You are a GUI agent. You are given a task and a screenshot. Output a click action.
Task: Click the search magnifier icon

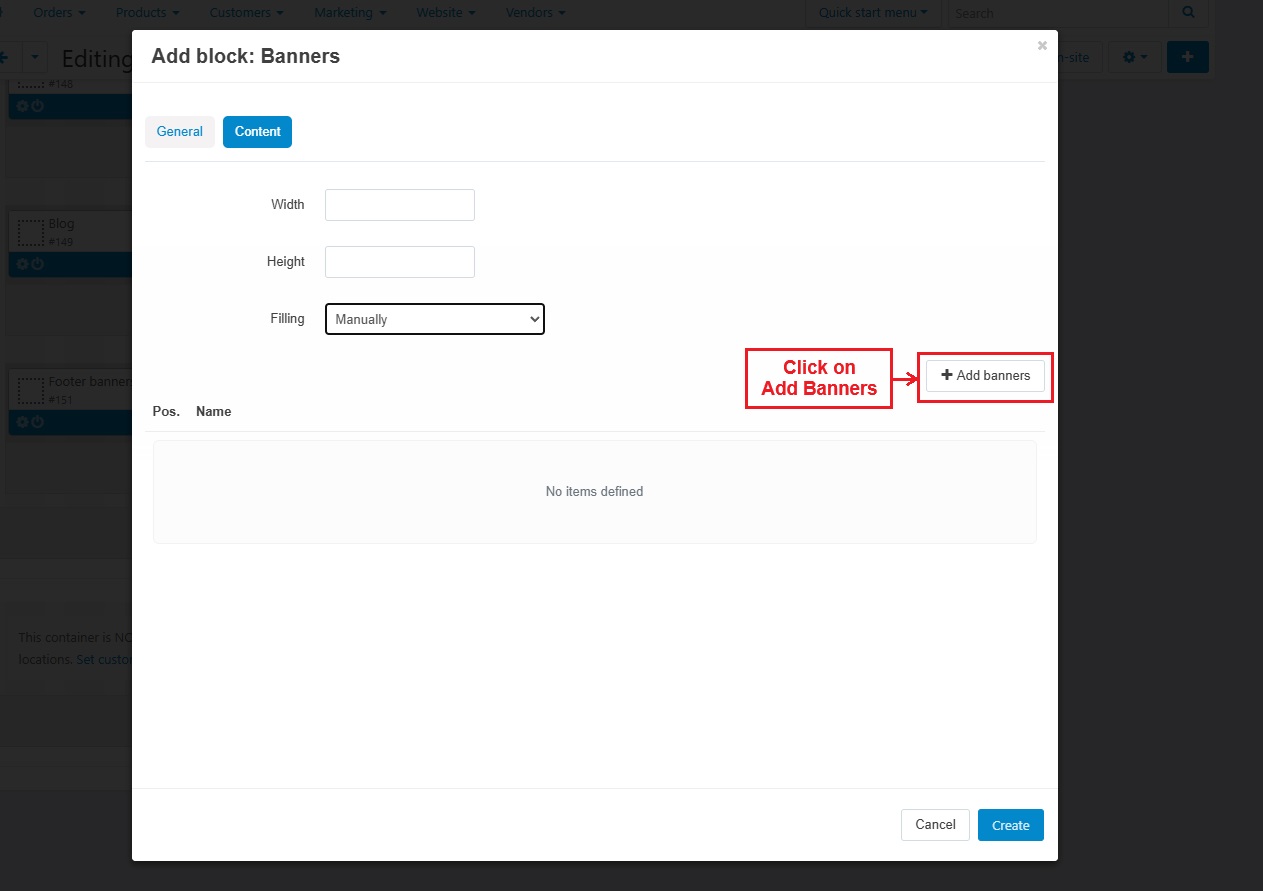pos(1188,13)
